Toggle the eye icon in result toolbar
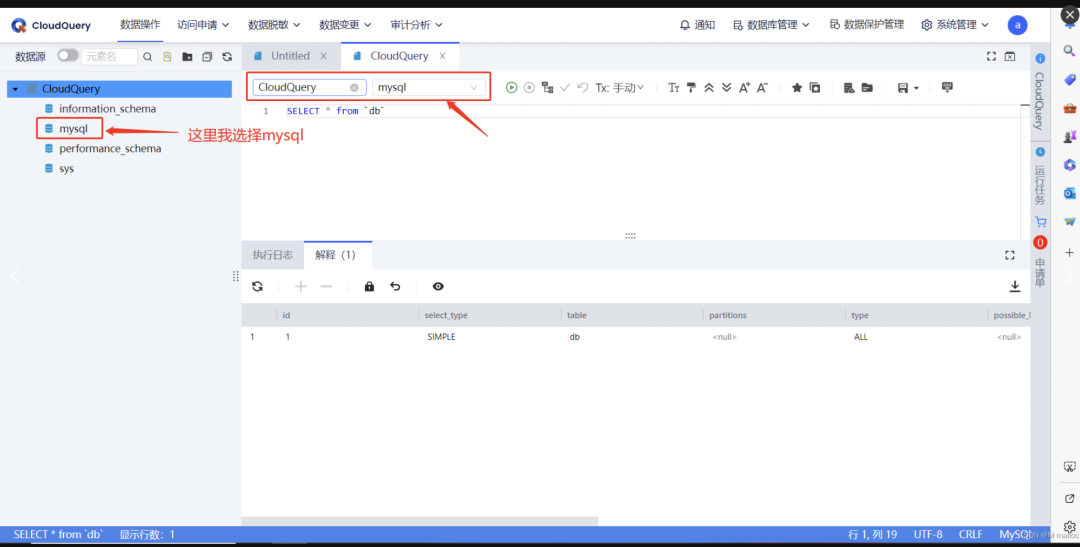Image resolution: width=1080 pixels, height=547 pixels. pyautogui.click(x=438, y=287)
